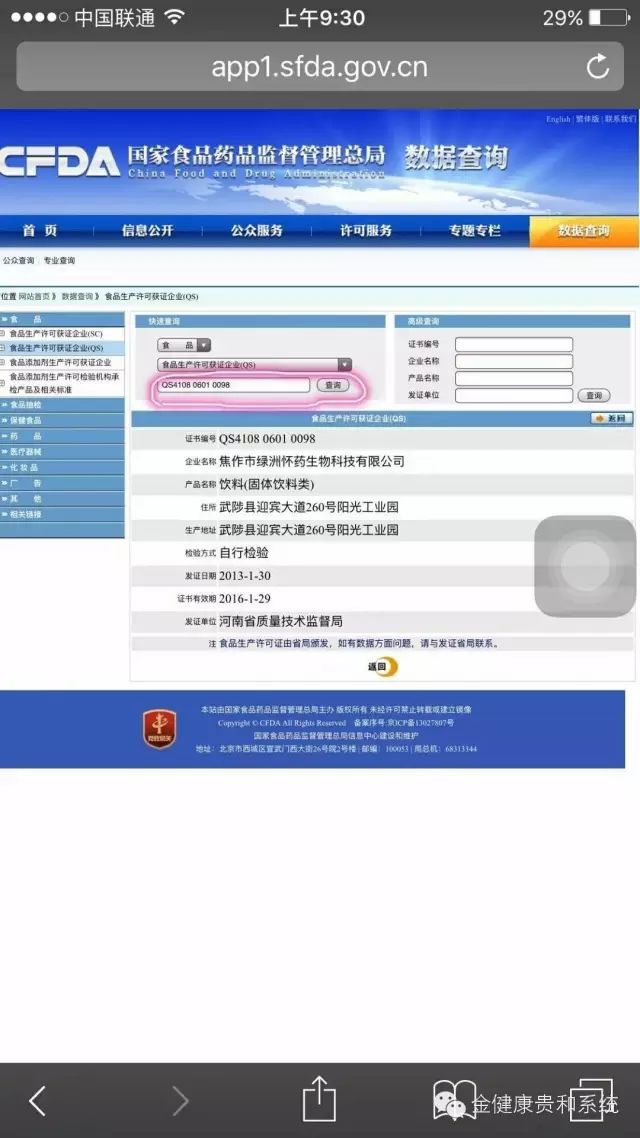The image size is (640, 1138).
Task: Expand the 食品抽检 sidebar category
Action: click(x=62, y=405)
